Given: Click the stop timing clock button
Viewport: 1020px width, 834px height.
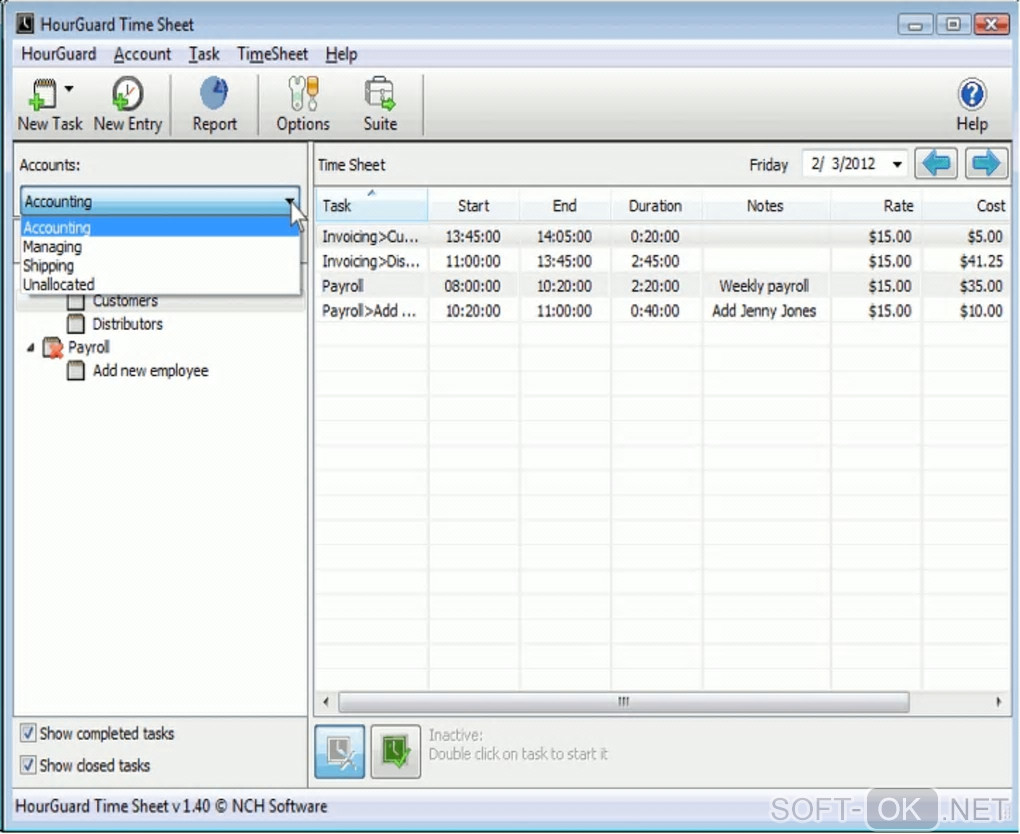Looking at the screenshot, I should 340,751.
